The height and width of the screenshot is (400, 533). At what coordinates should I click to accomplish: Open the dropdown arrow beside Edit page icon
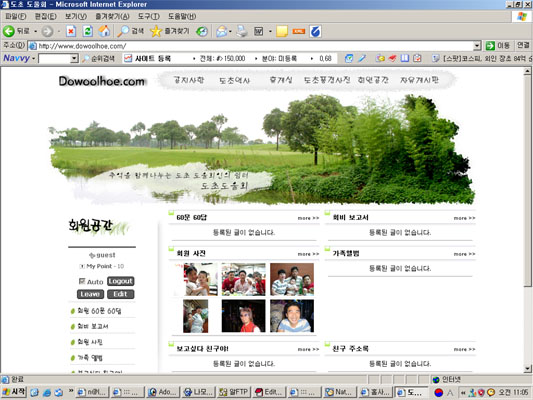270,31
